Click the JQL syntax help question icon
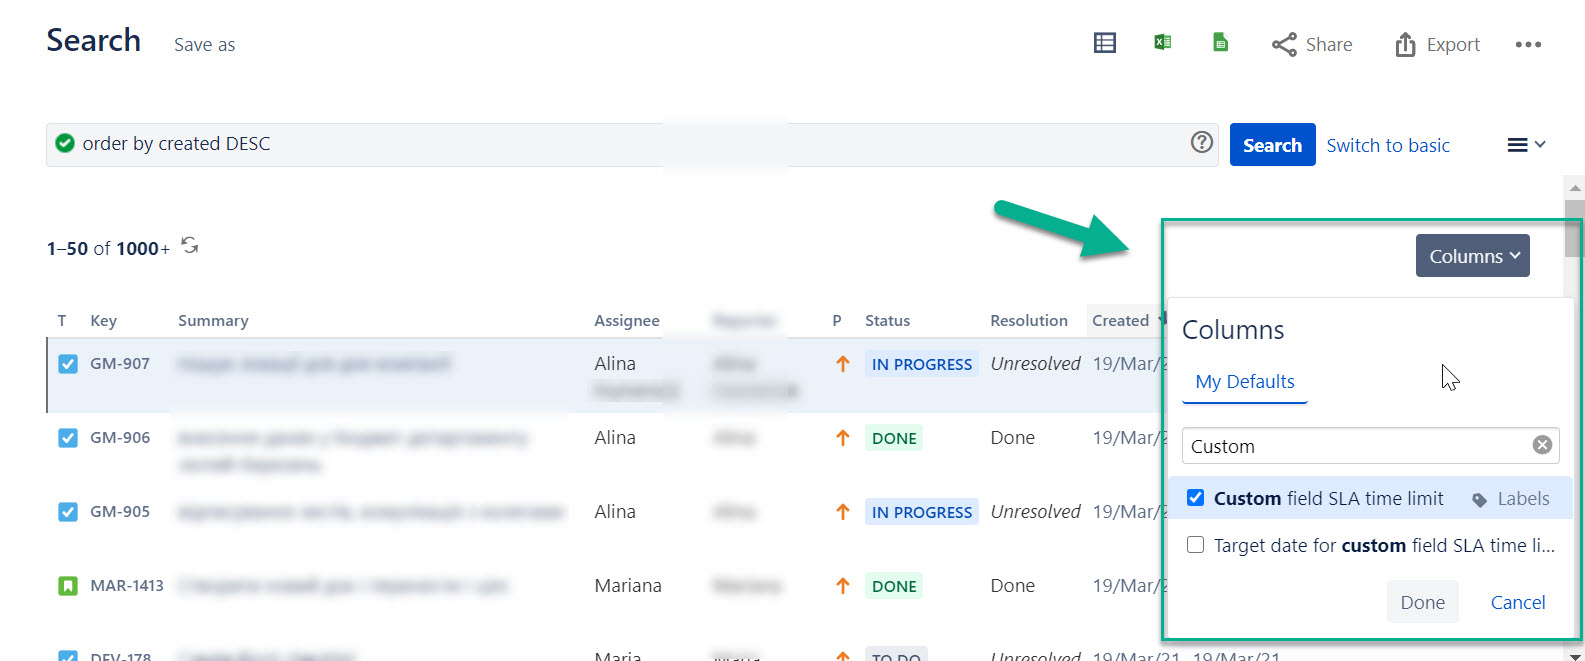Viewport: 1585px width, 661px height. pos(1201,143)
